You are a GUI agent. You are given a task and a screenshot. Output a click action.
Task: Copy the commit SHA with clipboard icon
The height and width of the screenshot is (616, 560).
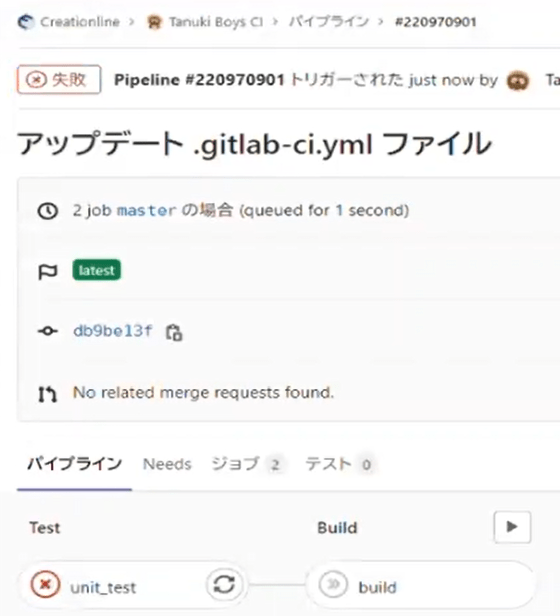(174, 332)
